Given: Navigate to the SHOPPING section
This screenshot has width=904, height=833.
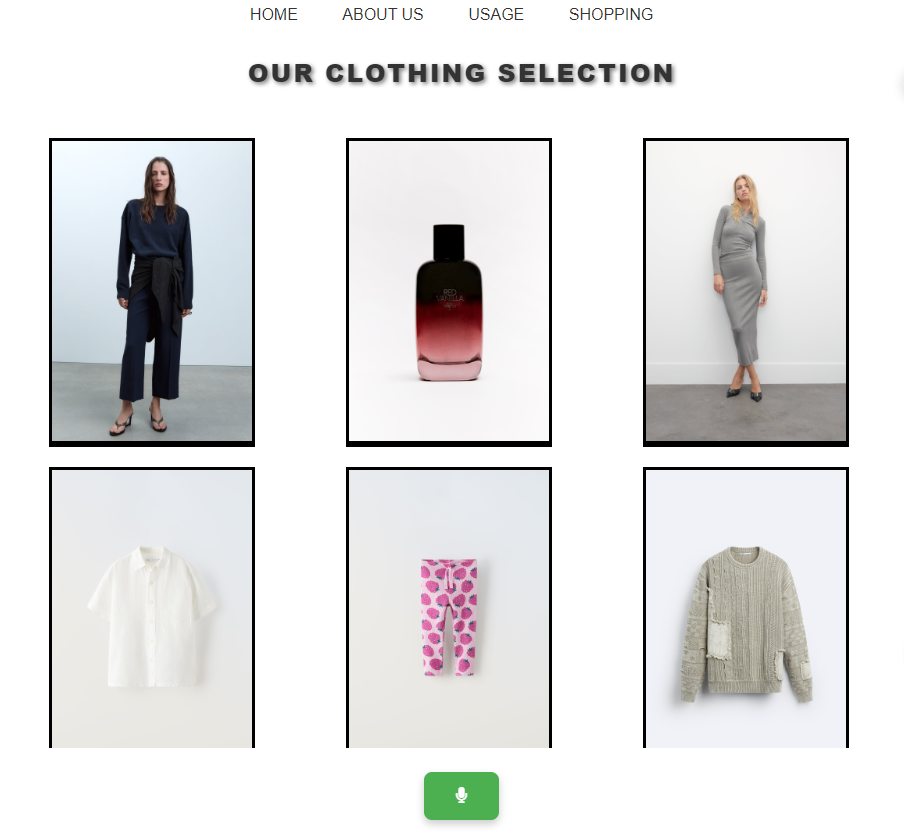Looking at the screenshot, I should pyautogui.click(x=611, y=14).
